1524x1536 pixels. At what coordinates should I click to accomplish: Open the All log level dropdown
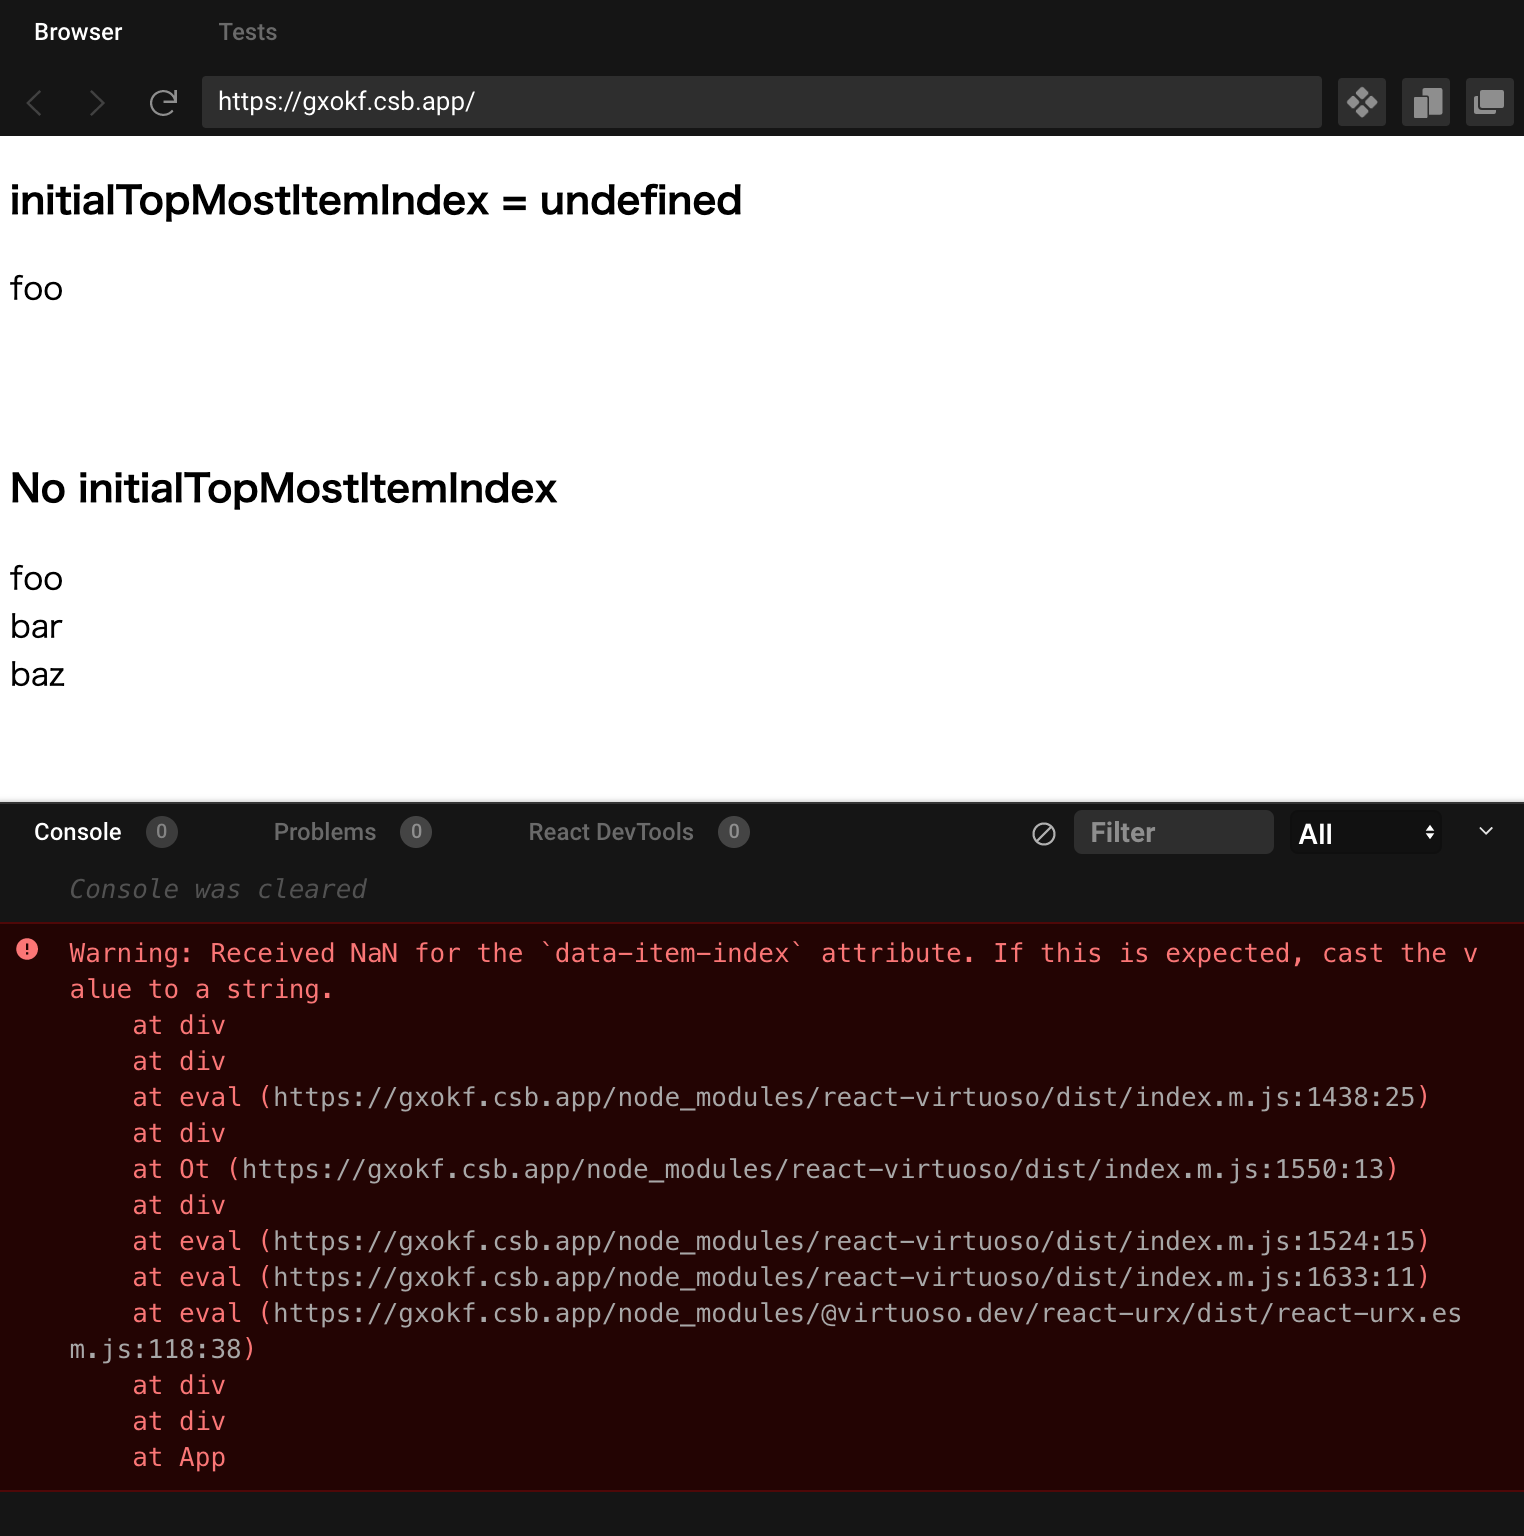tap(1367, 832)
